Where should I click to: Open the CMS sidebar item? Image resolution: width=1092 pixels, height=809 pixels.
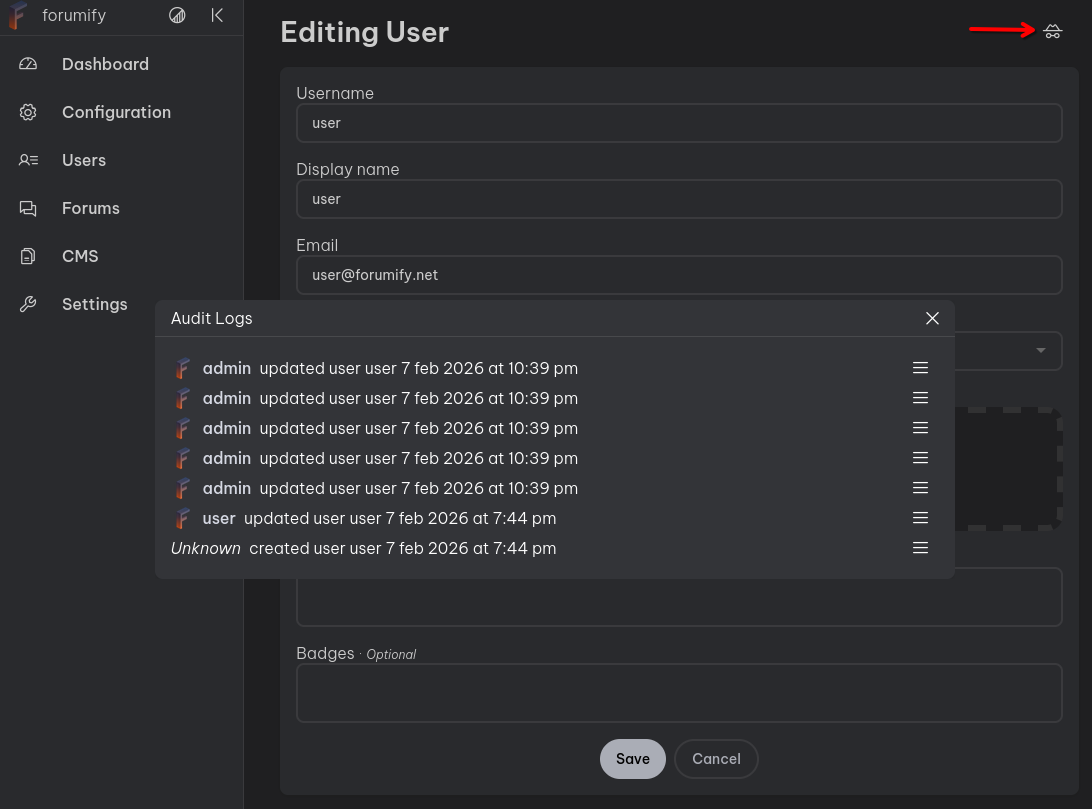[80, 256]
